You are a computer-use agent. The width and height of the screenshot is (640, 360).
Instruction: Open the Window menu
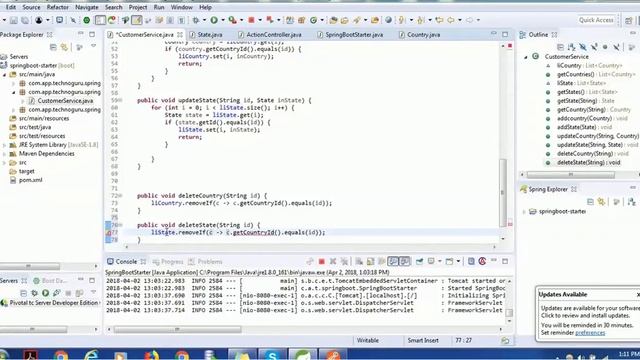182,7
